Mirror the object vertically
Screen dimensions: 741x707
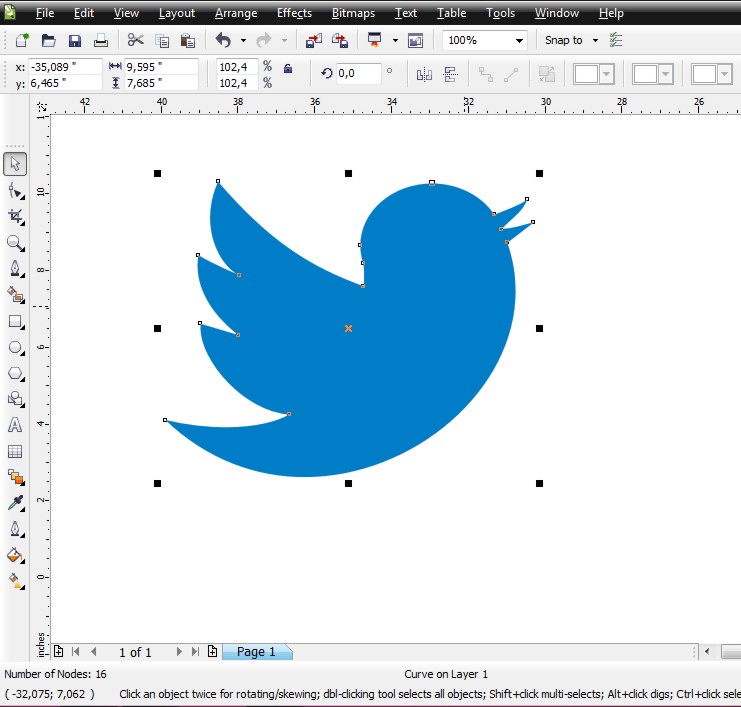[x=450, y=74]
